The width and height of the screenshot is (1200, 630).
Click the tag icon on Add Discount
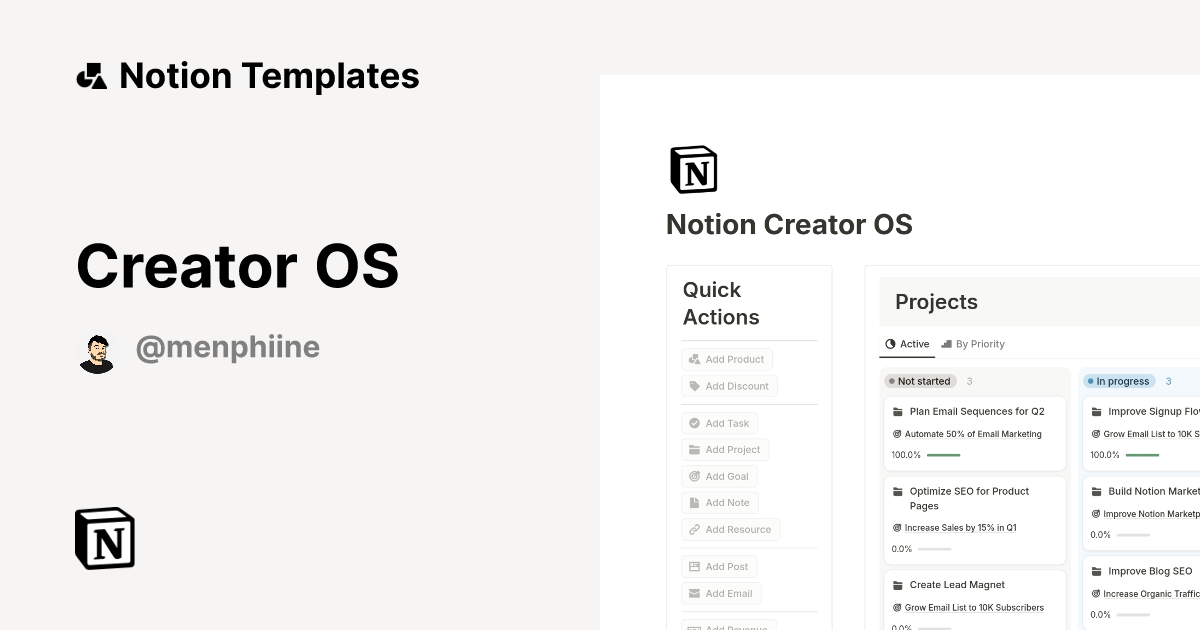693,386
